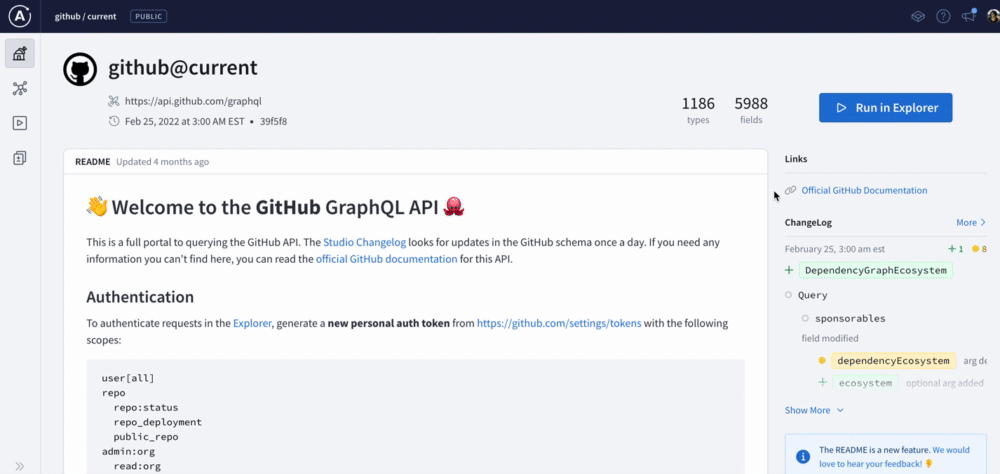
Task: Click the PUBLIC badge
Action: pyautogui.click(x=149, y=17)
